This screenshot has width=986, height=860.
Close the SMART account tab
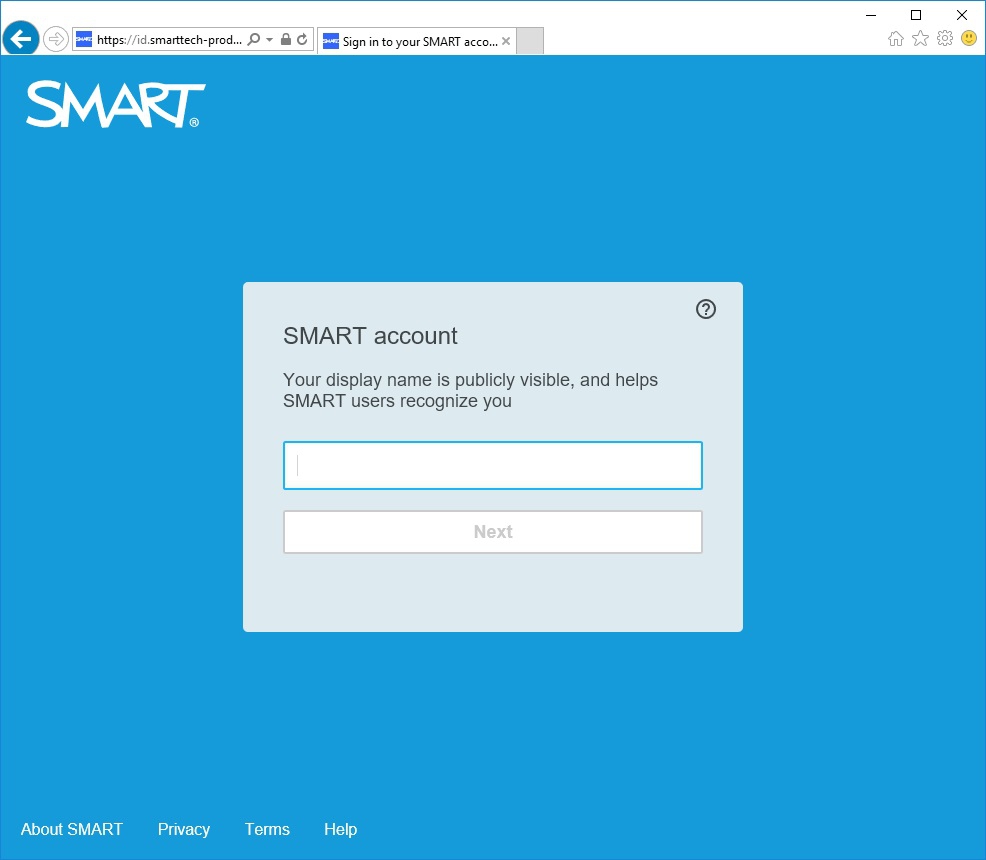click(506, 41)
